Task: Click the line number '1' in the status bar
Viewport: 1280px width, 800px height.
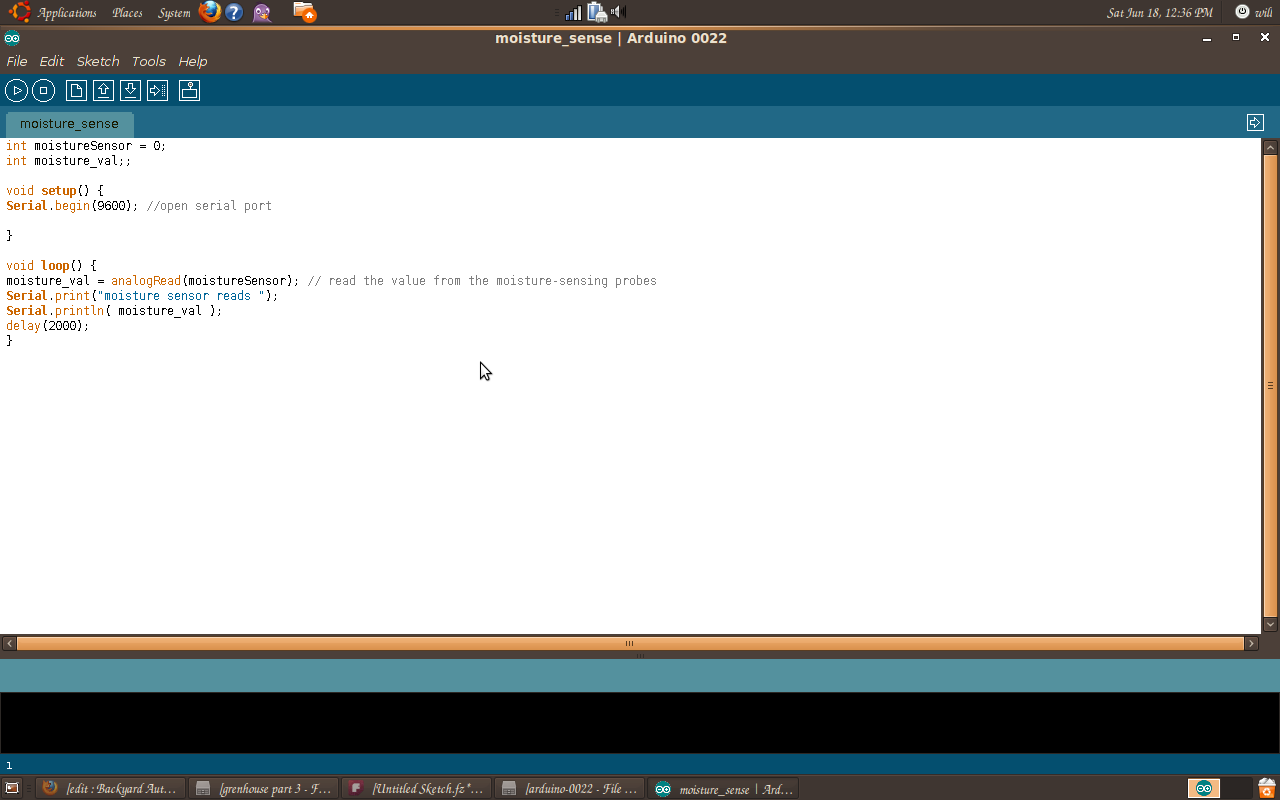Action: point(9,766)
